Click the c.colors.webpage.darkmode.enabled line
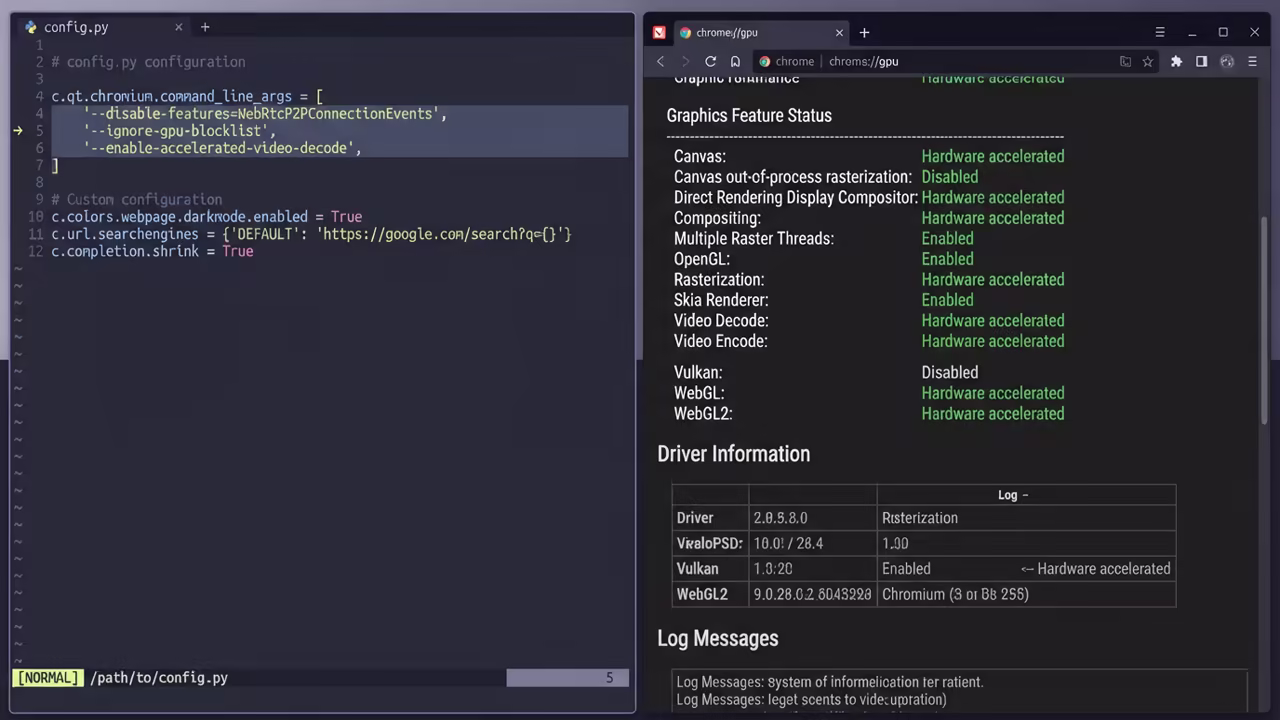This screenshot has width=1280, height=720. pos(207,217)
